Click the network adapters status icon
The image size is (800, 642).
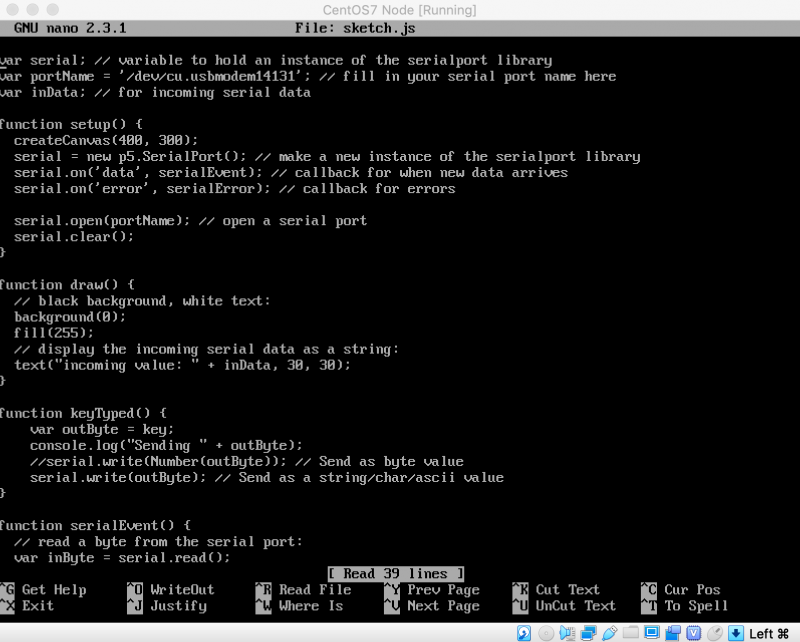point(588,633)
